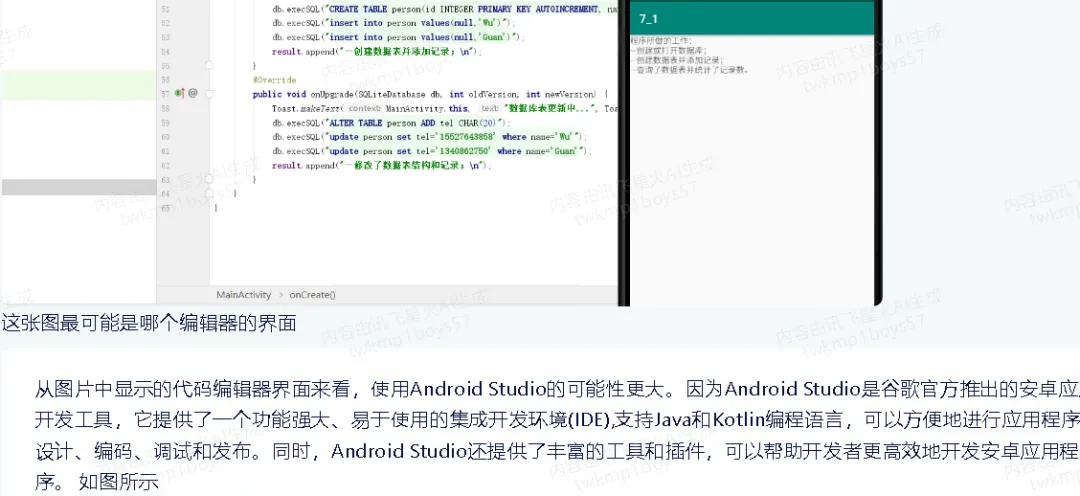Click line number 58 in the gutter
Viewport: 1080px width, 496px height.
click(x=165, y=108)
